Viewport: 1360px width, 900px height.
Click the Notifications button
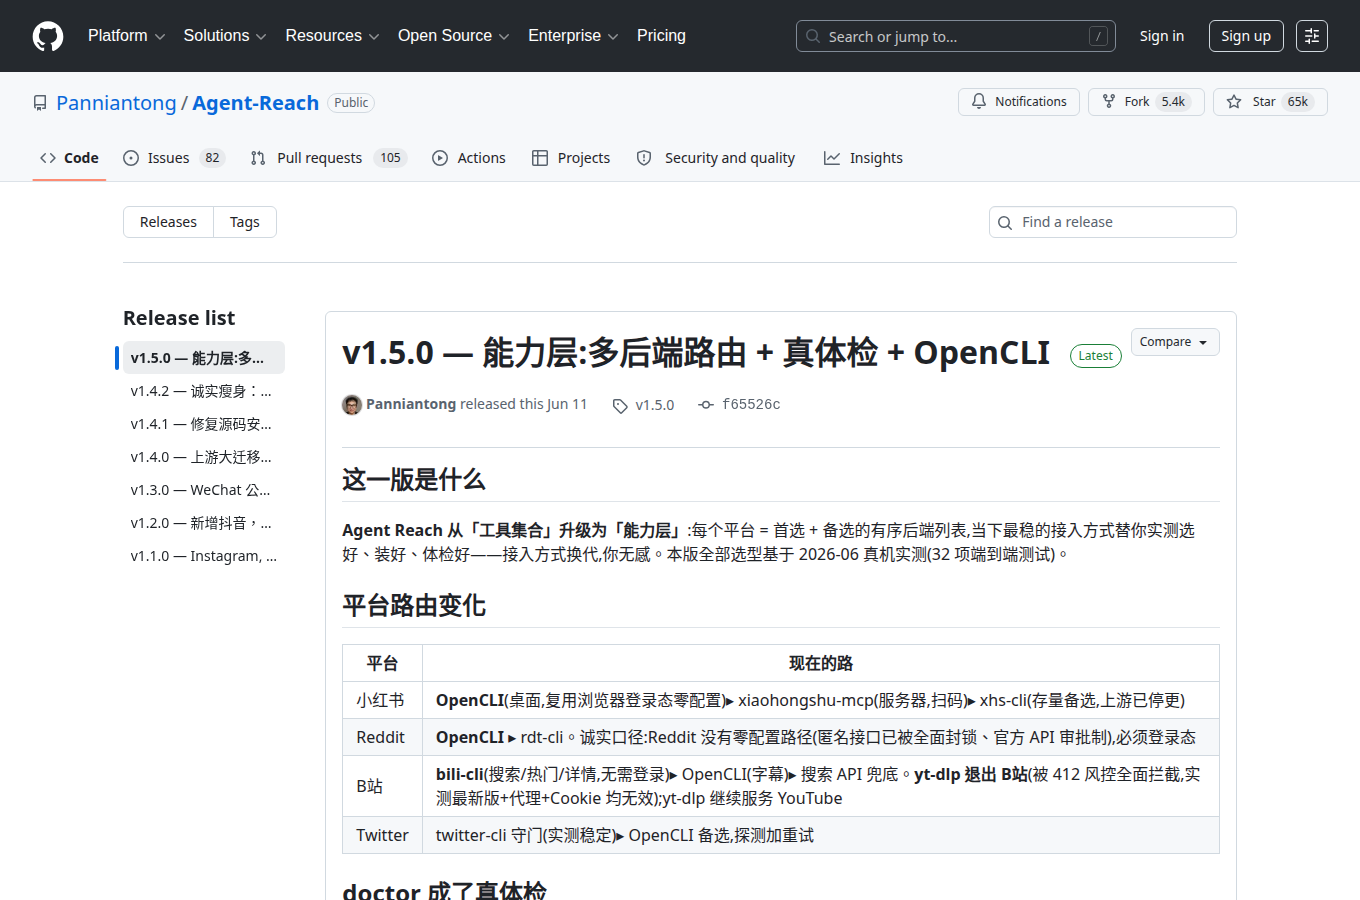(1019, 102)
